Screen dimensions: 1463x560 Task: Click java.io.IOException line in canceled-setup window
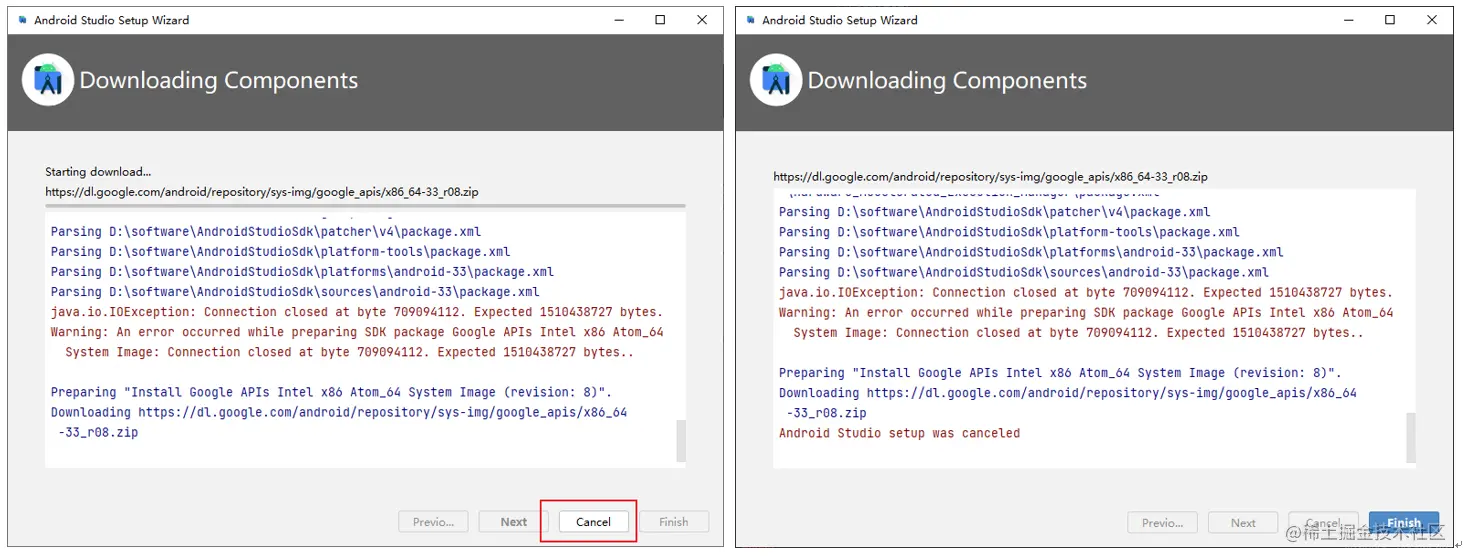1086,292
